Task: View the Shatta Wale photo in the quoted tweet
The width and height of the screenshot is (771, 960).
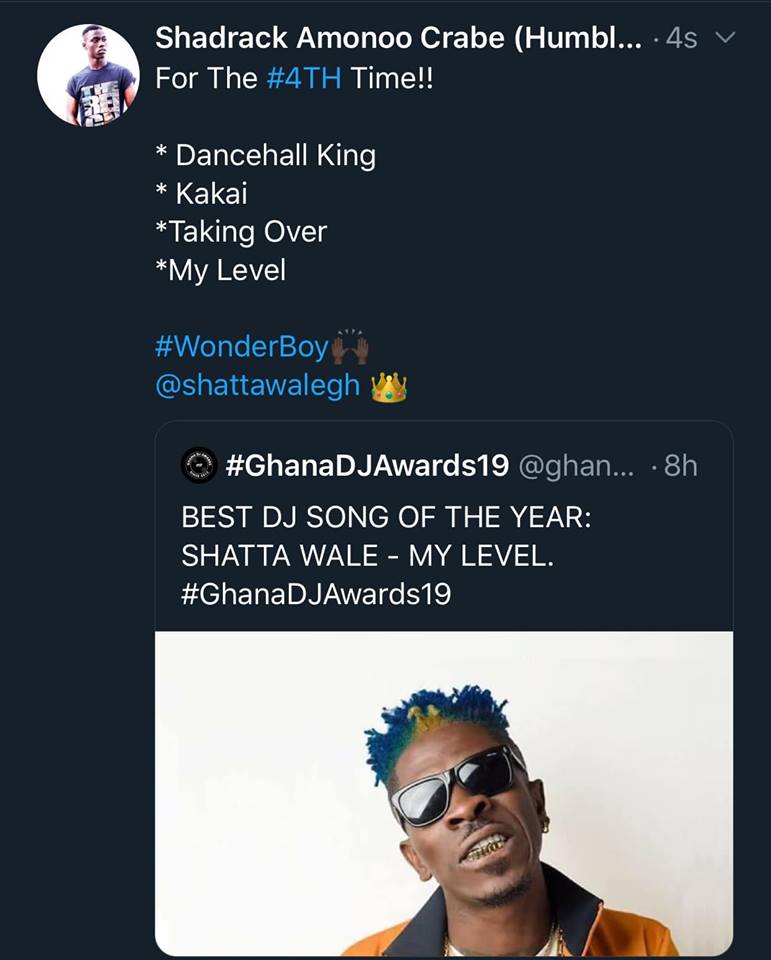Action: [x=444, y=792]
